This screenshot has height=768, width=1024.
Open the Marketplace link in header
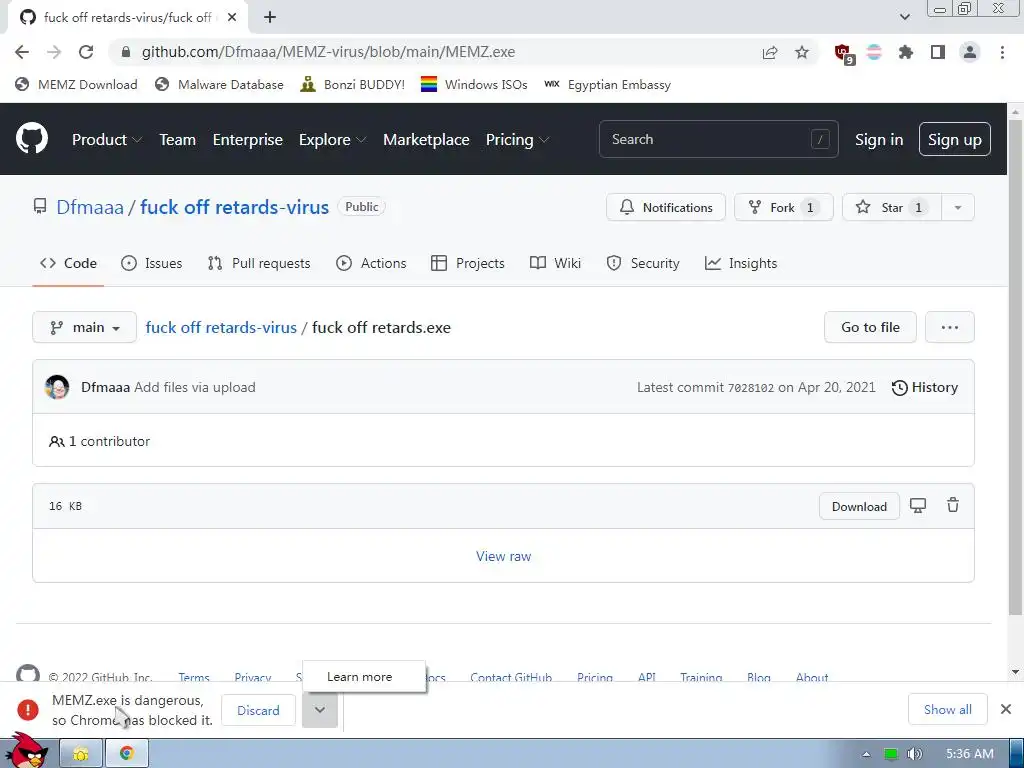coord(426,140)
